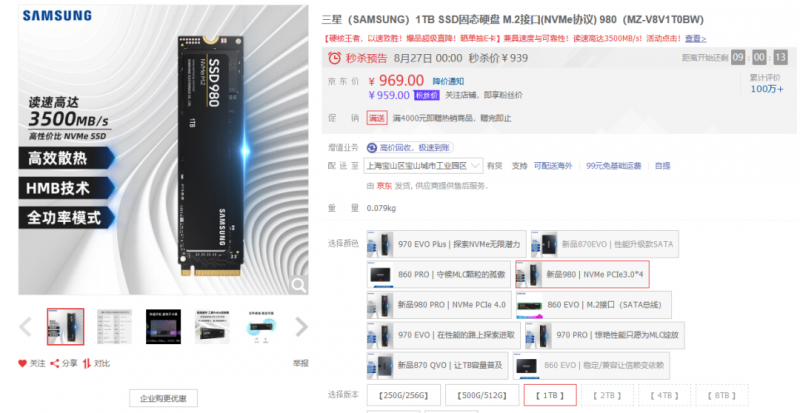Select the second product thumbnail with specs table
Image resolution: width=800 pixels, height=413 pixels.
114,327
